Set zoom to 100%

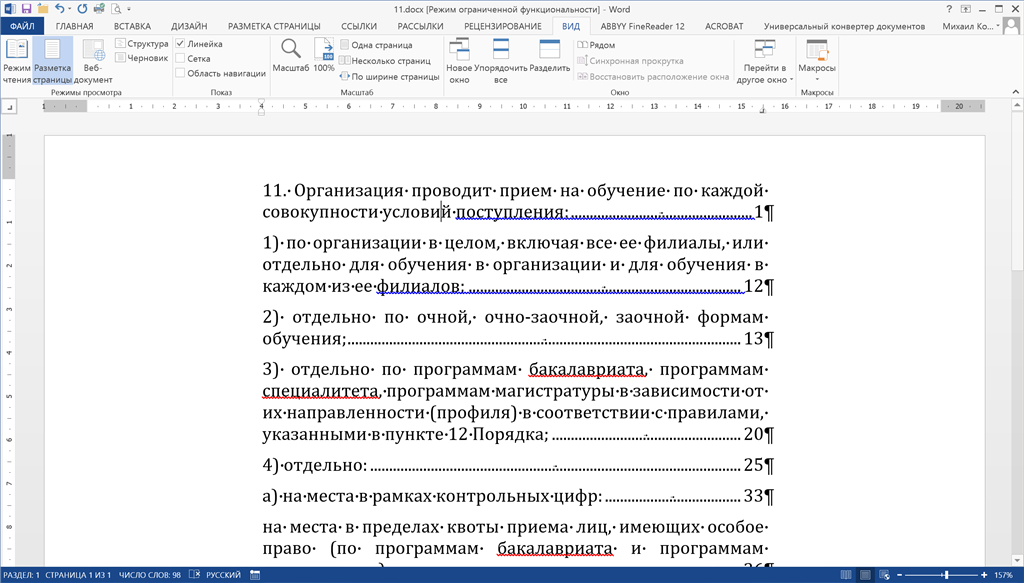coord(324,55)
